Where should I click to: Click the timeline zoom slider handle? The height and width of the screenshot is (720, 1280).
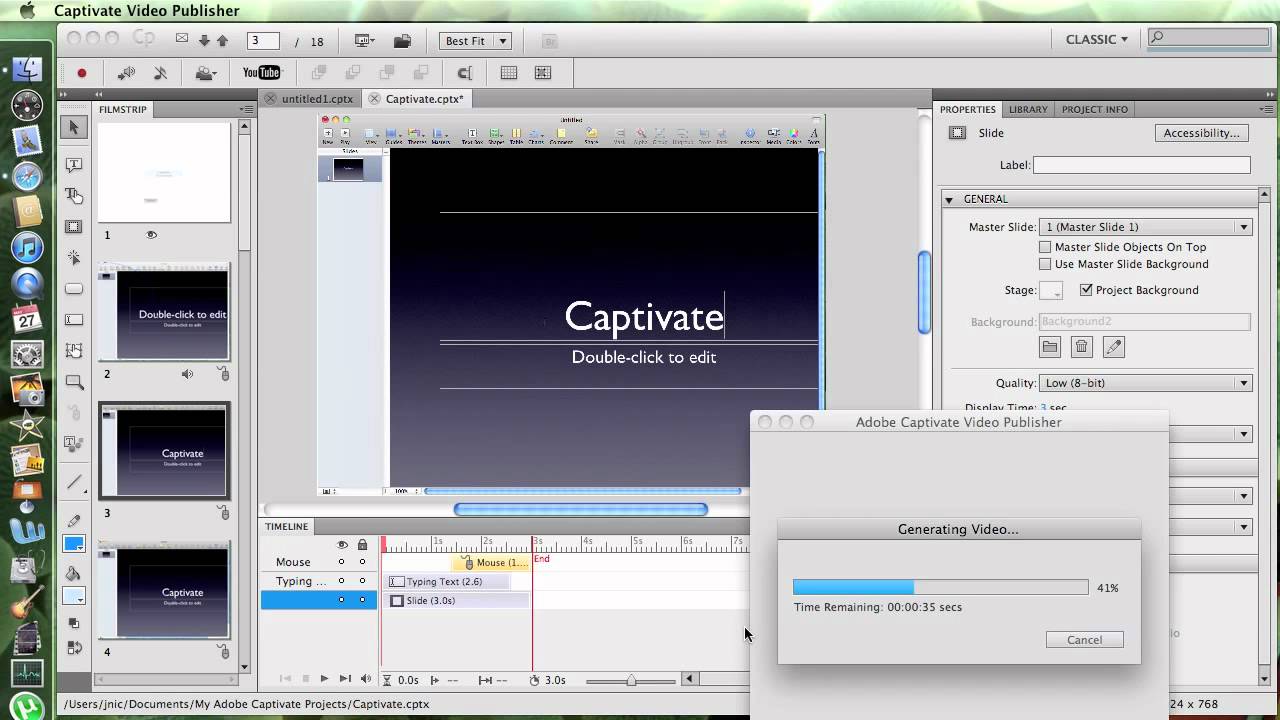coord(631,680)
